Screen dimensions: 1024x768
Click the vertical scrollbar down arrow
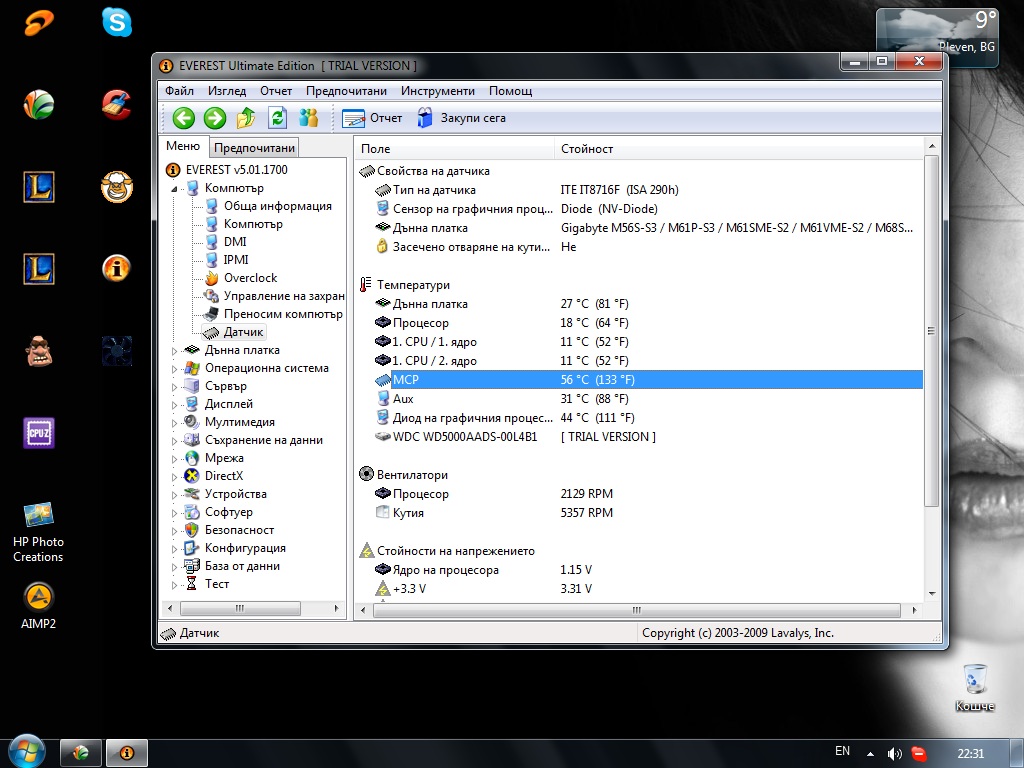pyautogui.click(x=932, y=594)
